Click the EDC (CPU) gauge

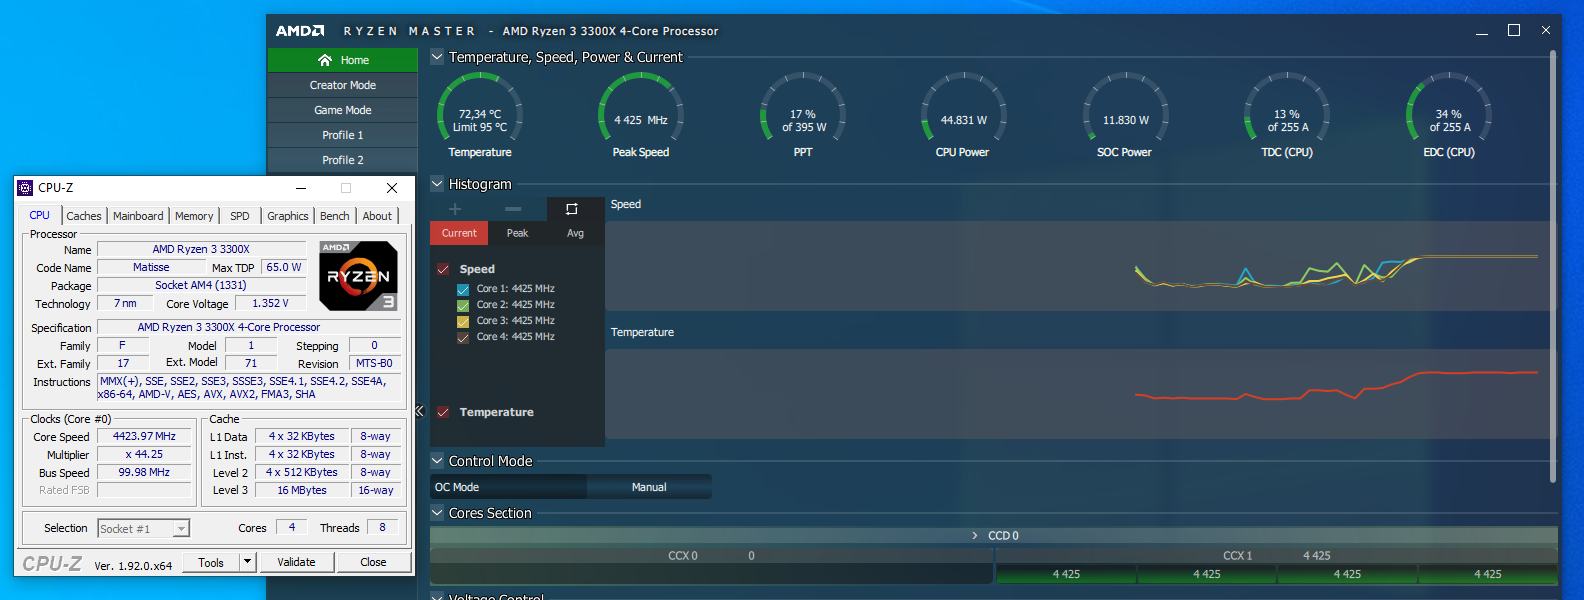[x=1449, y=116]
